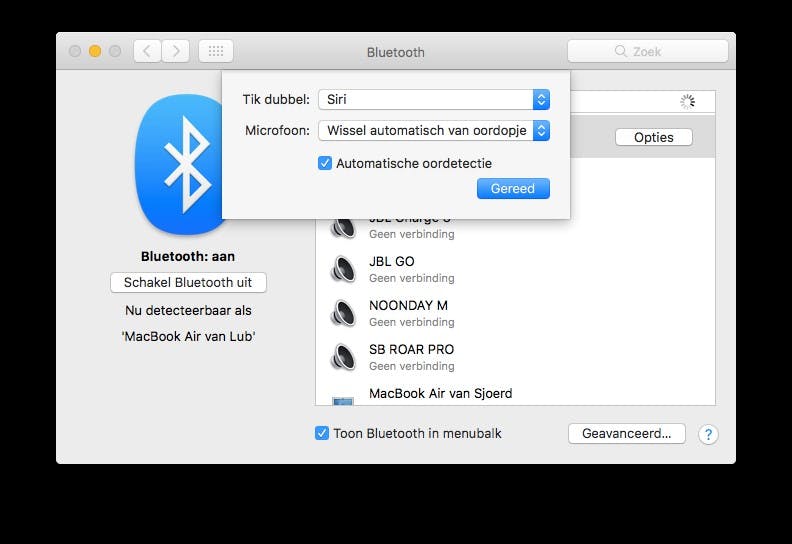Click the 'Geen verbinding' status under JBL GO
792x544 pixels.
click(412, 278)
